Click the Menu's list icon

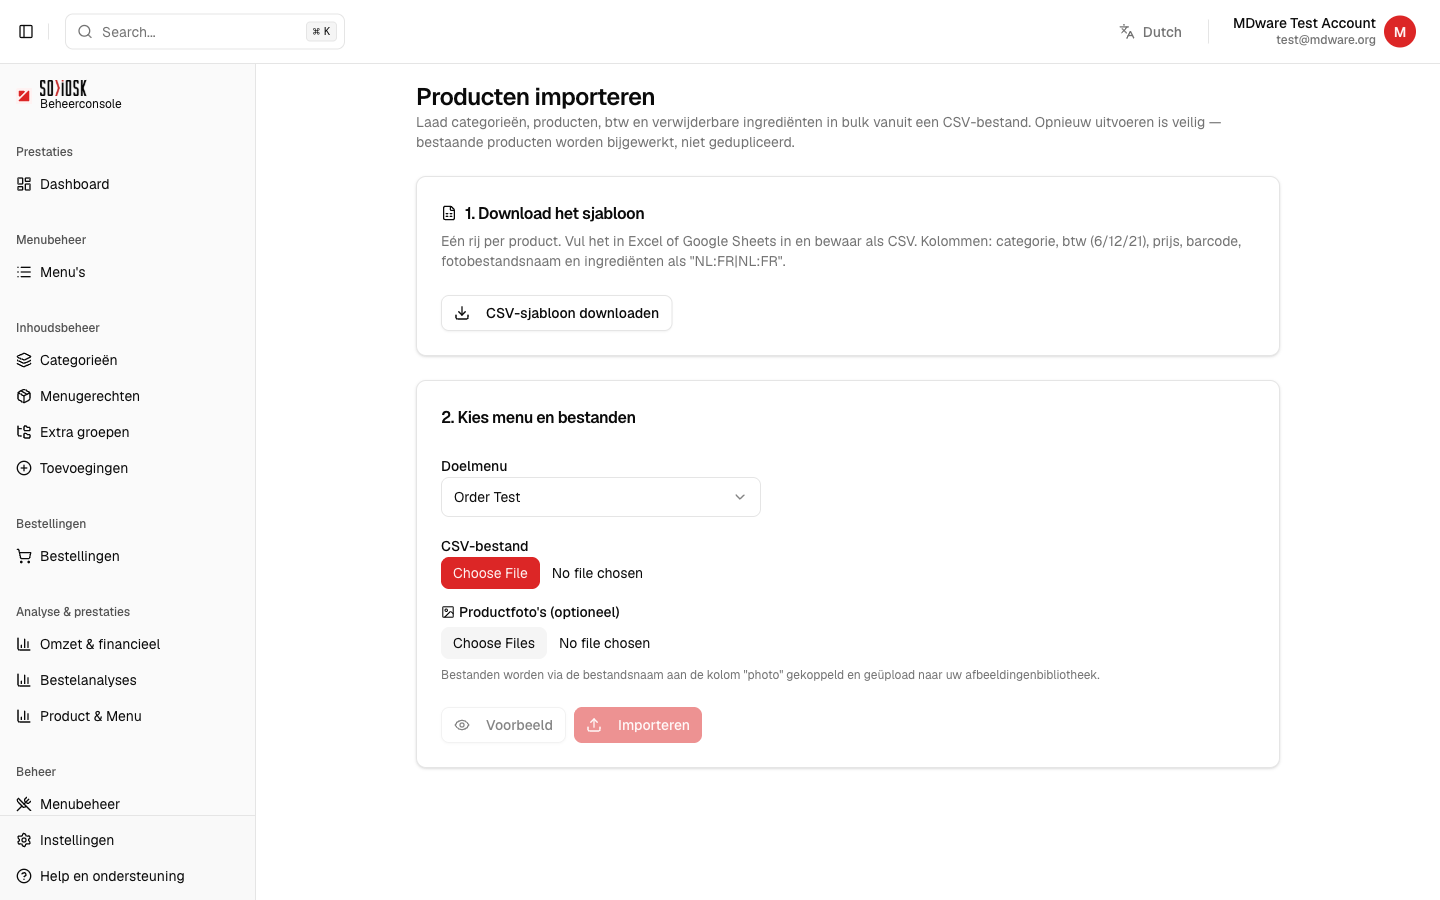(24, 272)
